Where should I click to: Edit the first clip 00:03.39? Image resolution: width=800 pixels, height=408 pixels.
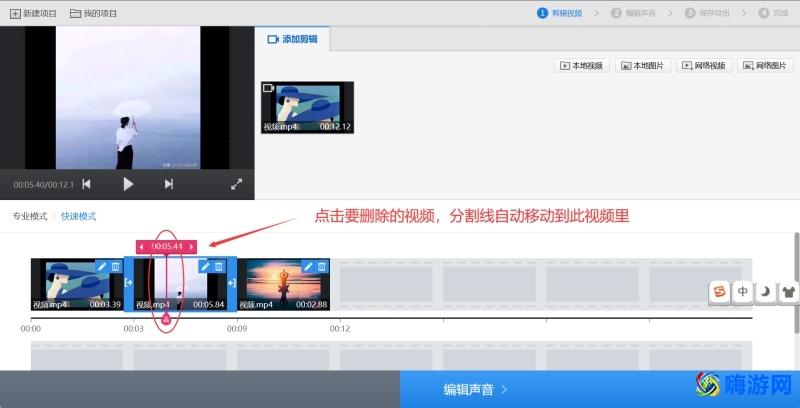[102, 266]
